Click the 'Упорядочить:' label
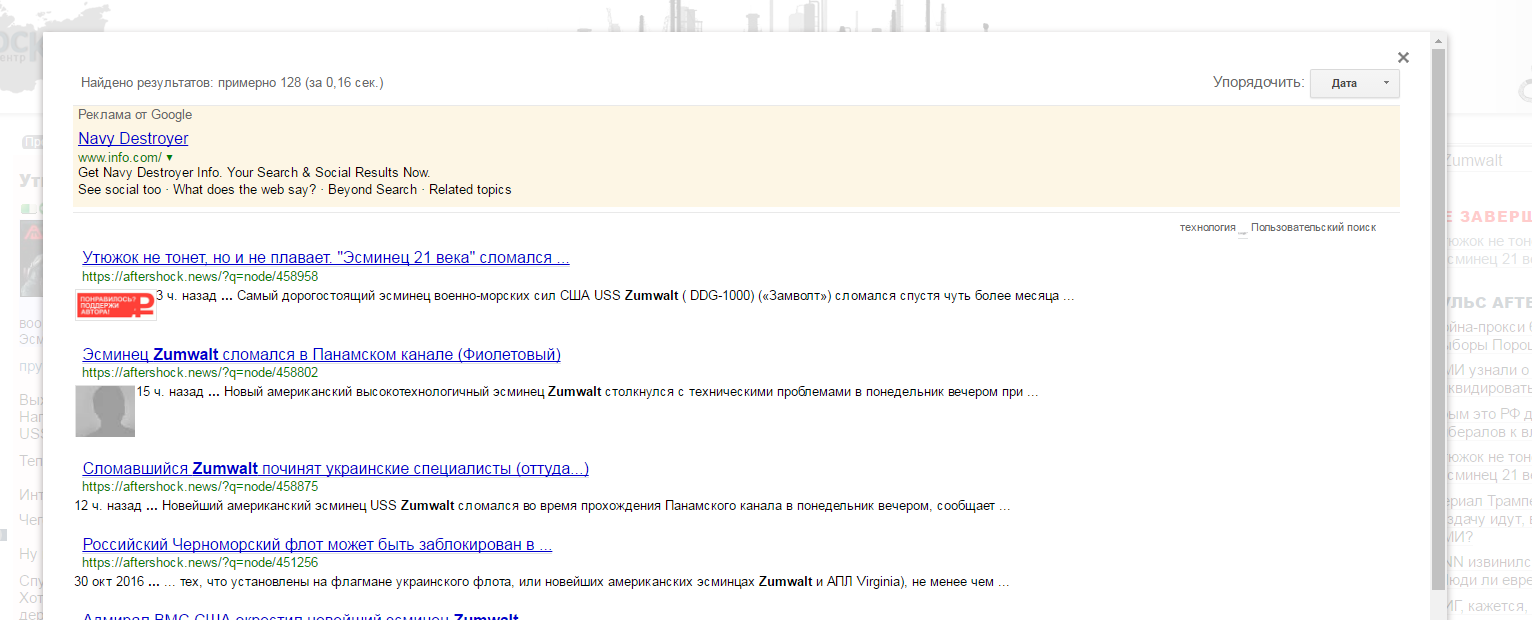1532x620 pixels. pyautogui.click(x=1258, y=82)
